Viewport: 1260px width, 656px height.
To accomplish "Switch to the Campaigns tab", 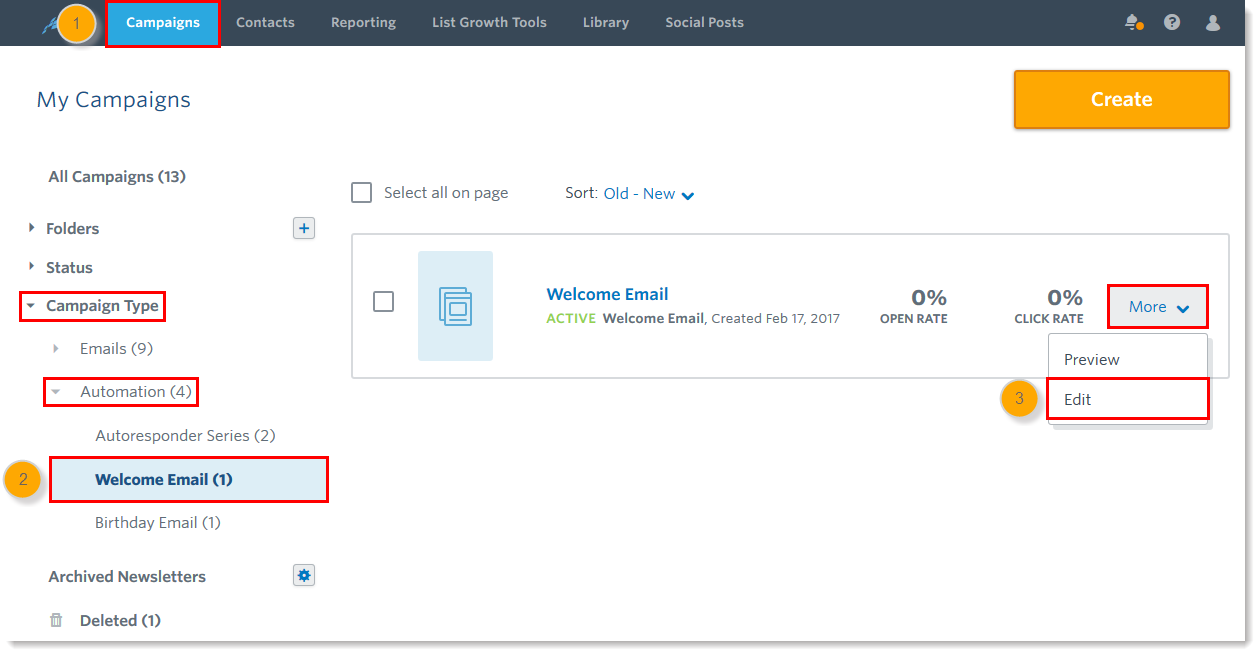I will coord(163,22).
